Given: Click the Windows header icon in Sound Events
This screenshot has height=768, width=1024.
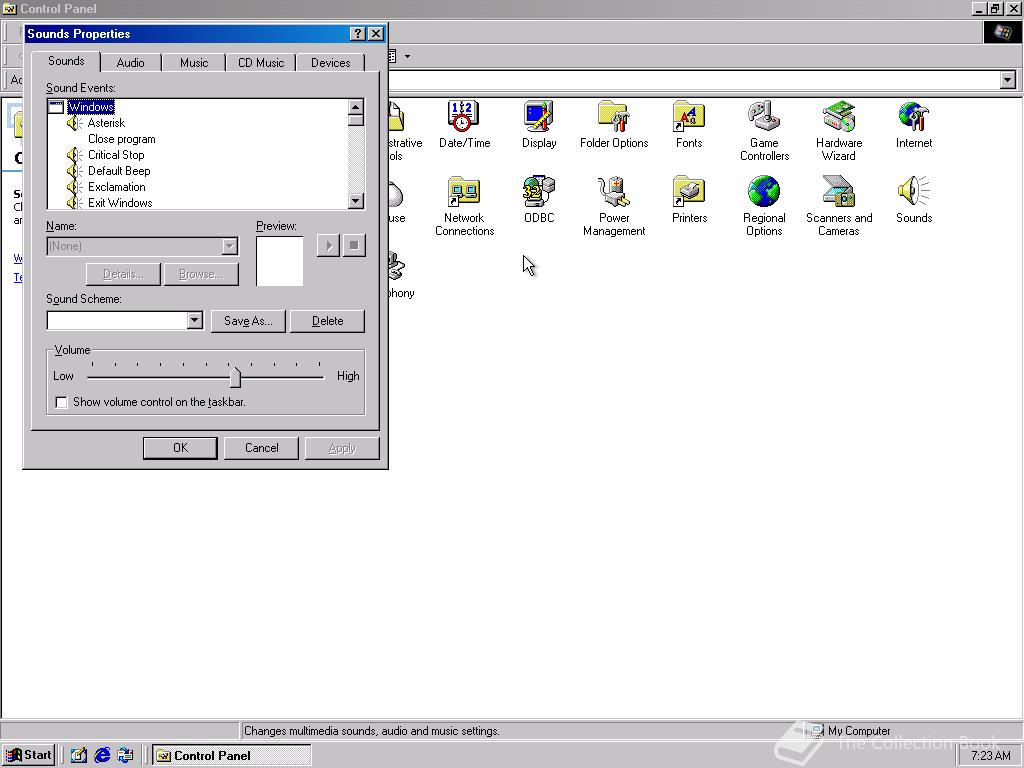Looking at the screenshot, I should 56,106.
